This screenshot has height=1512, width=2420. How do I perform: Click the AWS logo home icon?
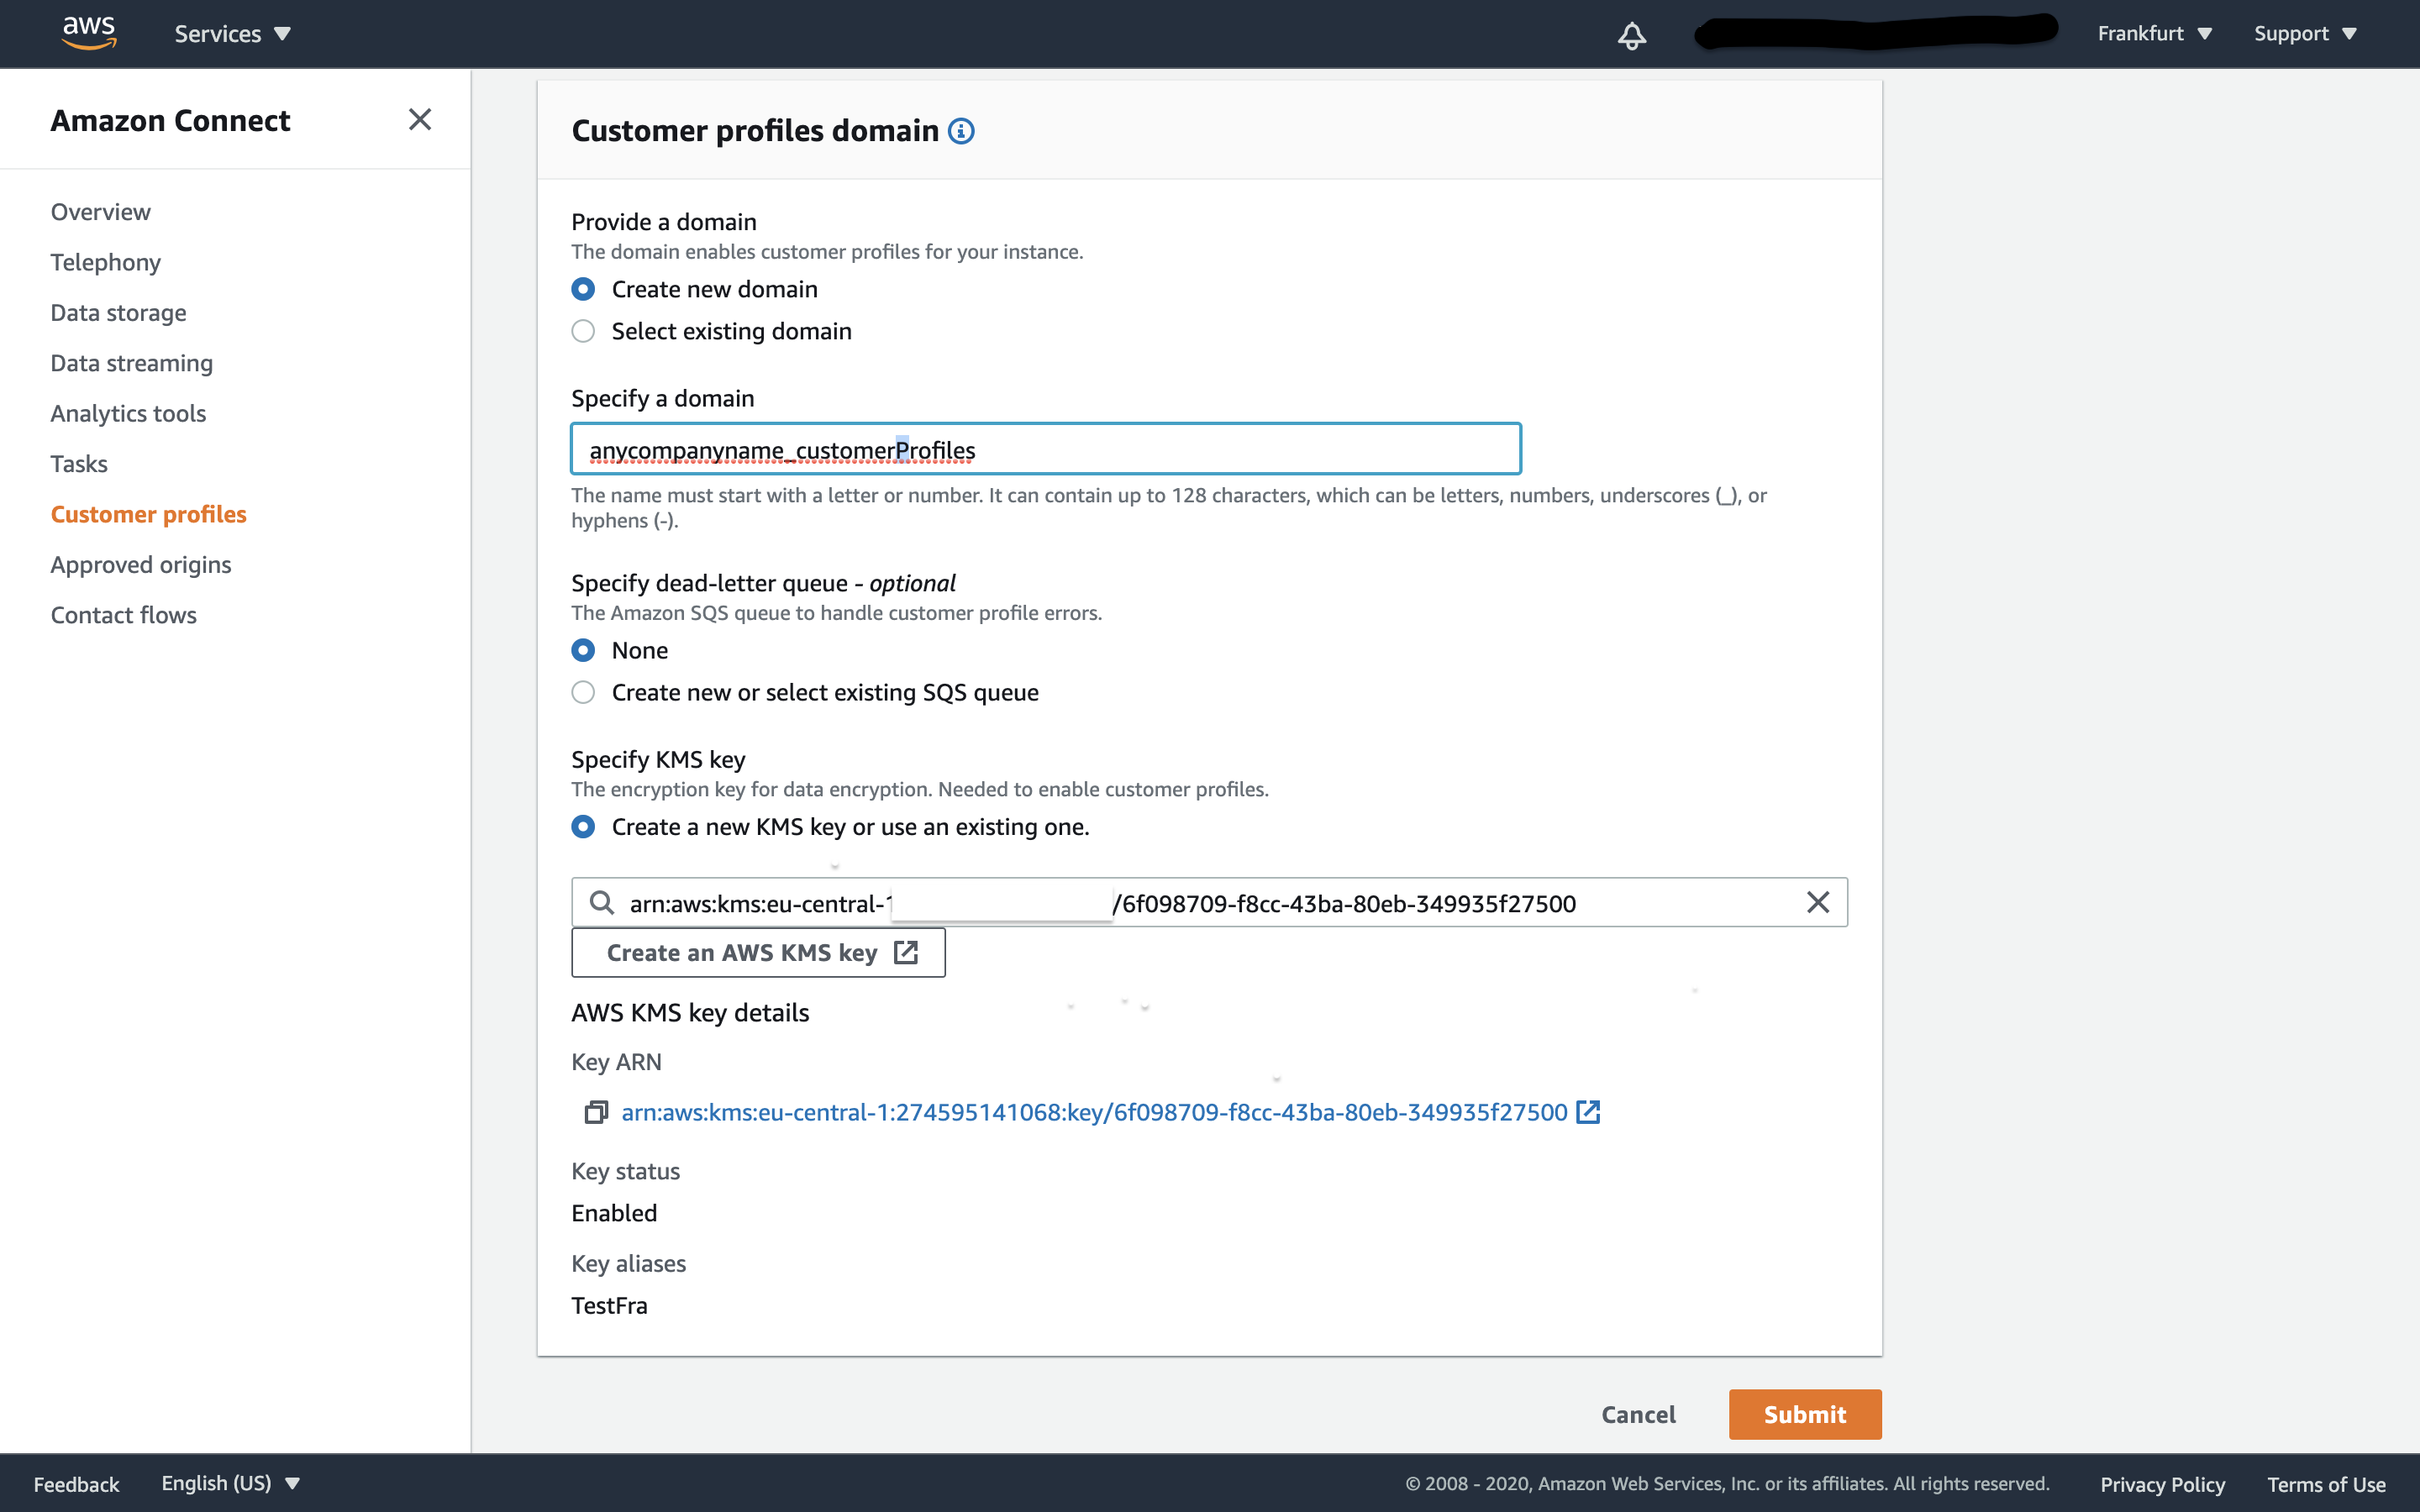(x=89, y=33)
